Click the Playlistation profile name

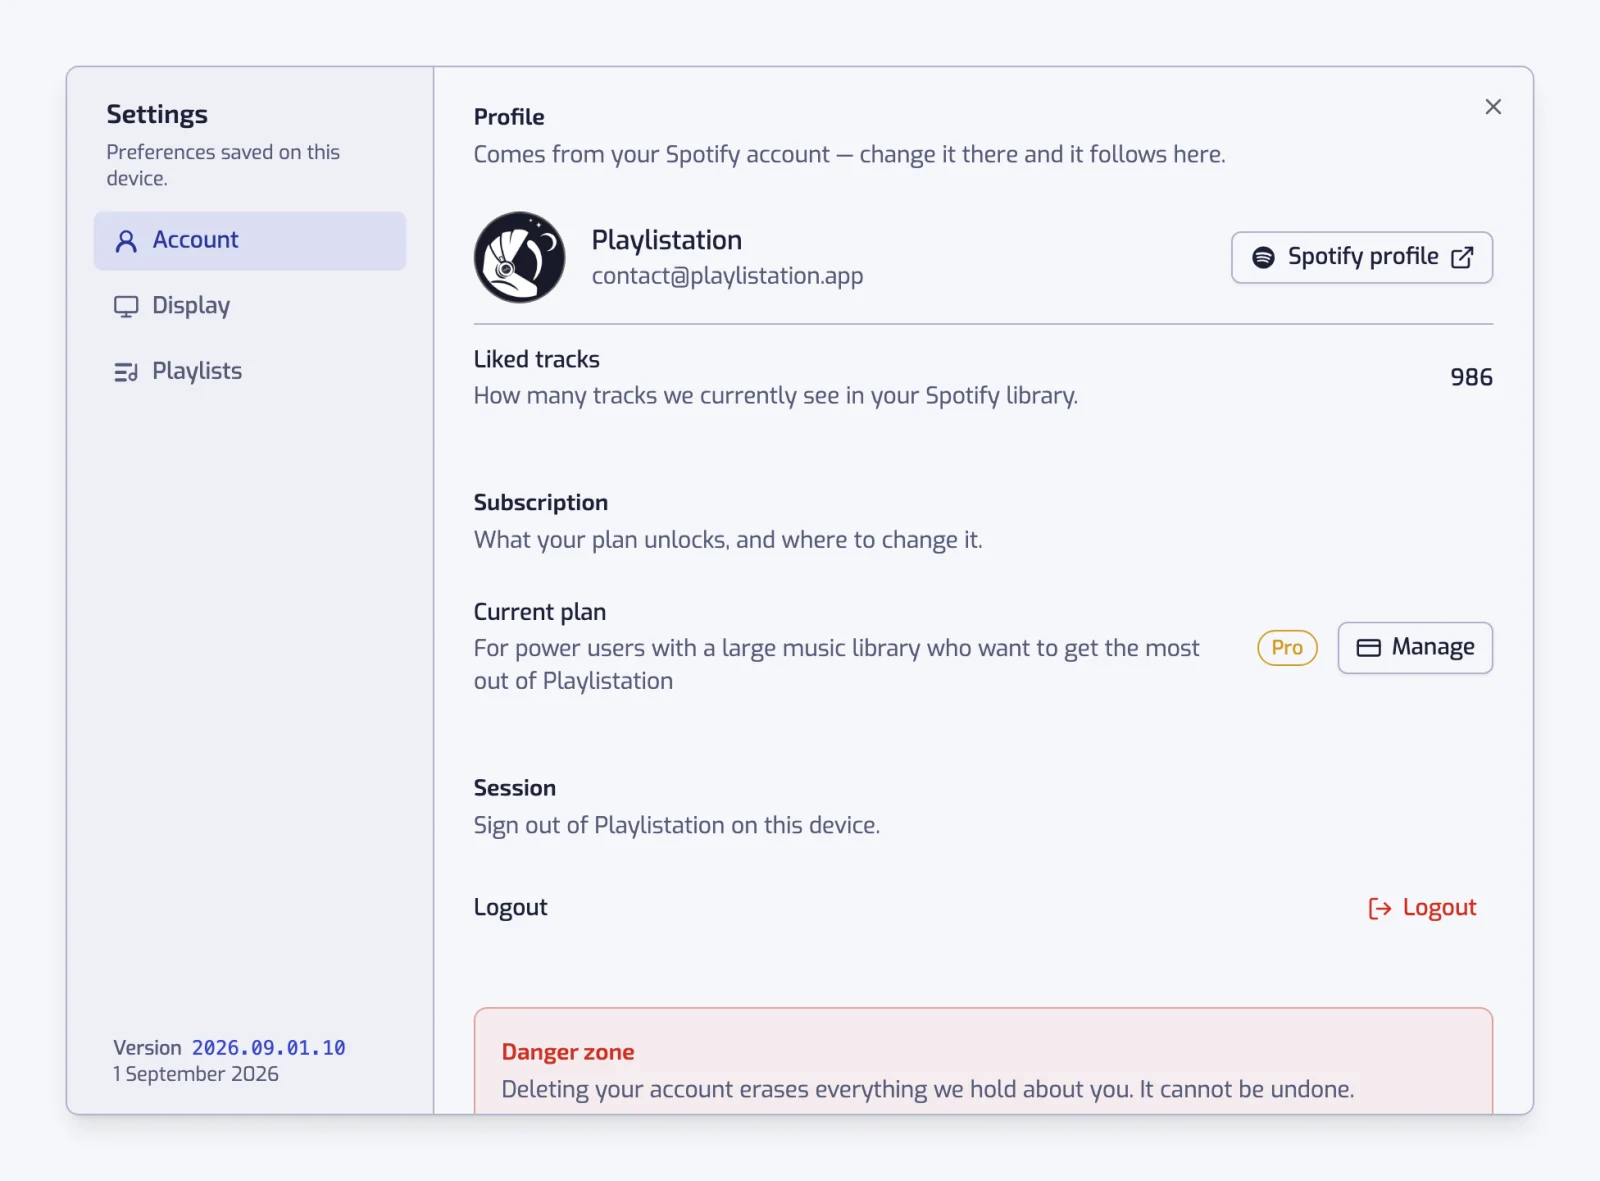click(x=666, y=240)
